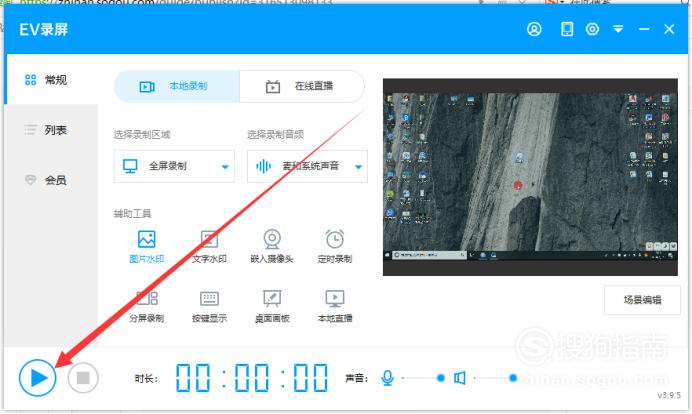Select the 常规 sidebar tab

51,80
